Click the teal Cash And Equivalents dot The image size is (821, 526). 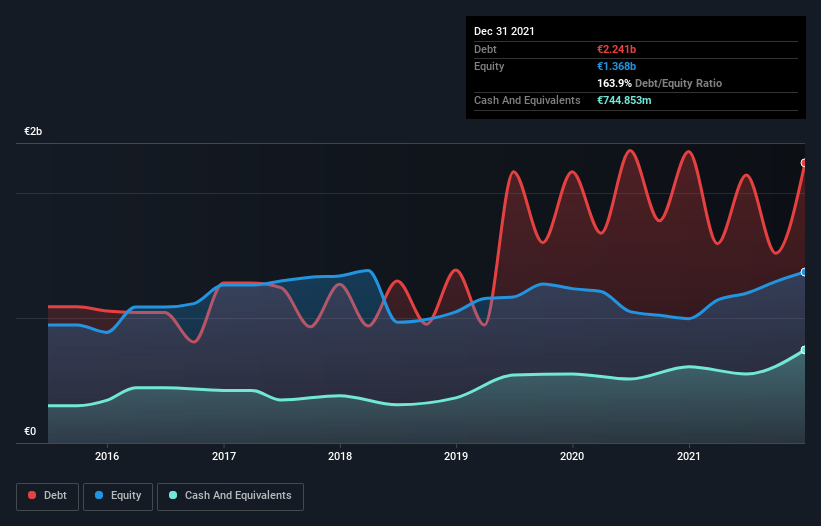pyautogui.click(x=173, y=495)
